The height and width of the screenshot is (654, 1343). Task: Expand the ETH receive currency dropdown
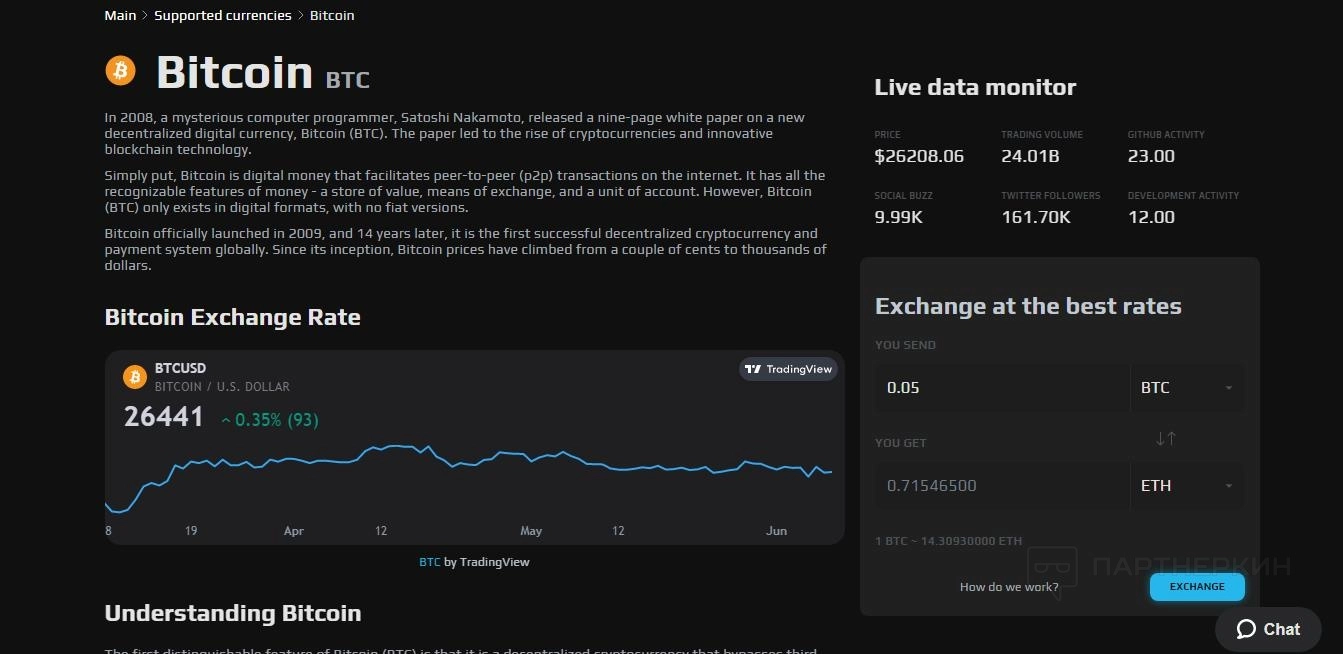click(x=1187, y=486)
